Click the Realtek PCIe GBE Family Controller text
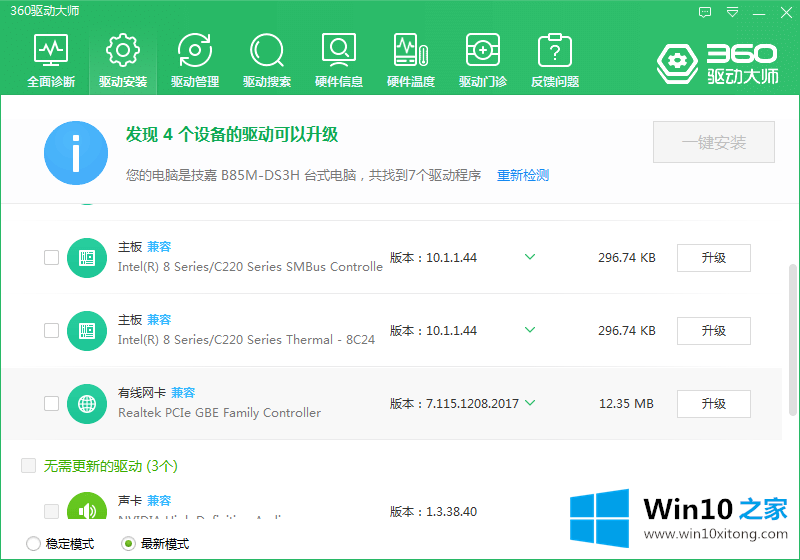The height and width of the screenshot is (560, 800). (219, 413)
